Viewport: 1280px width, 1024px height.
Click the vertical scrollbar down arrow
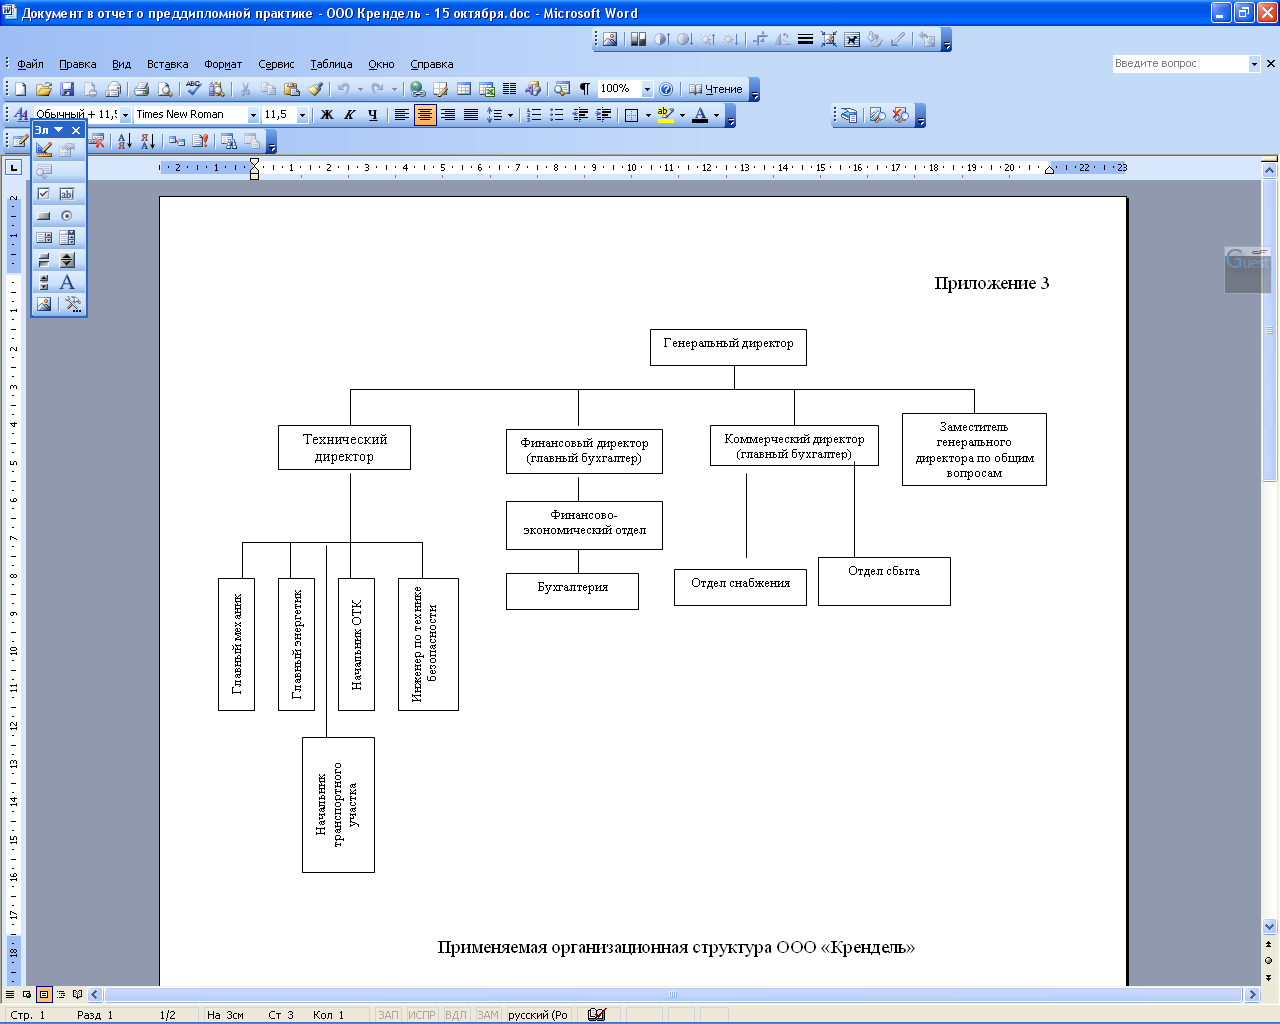(x=1269, y=926)
